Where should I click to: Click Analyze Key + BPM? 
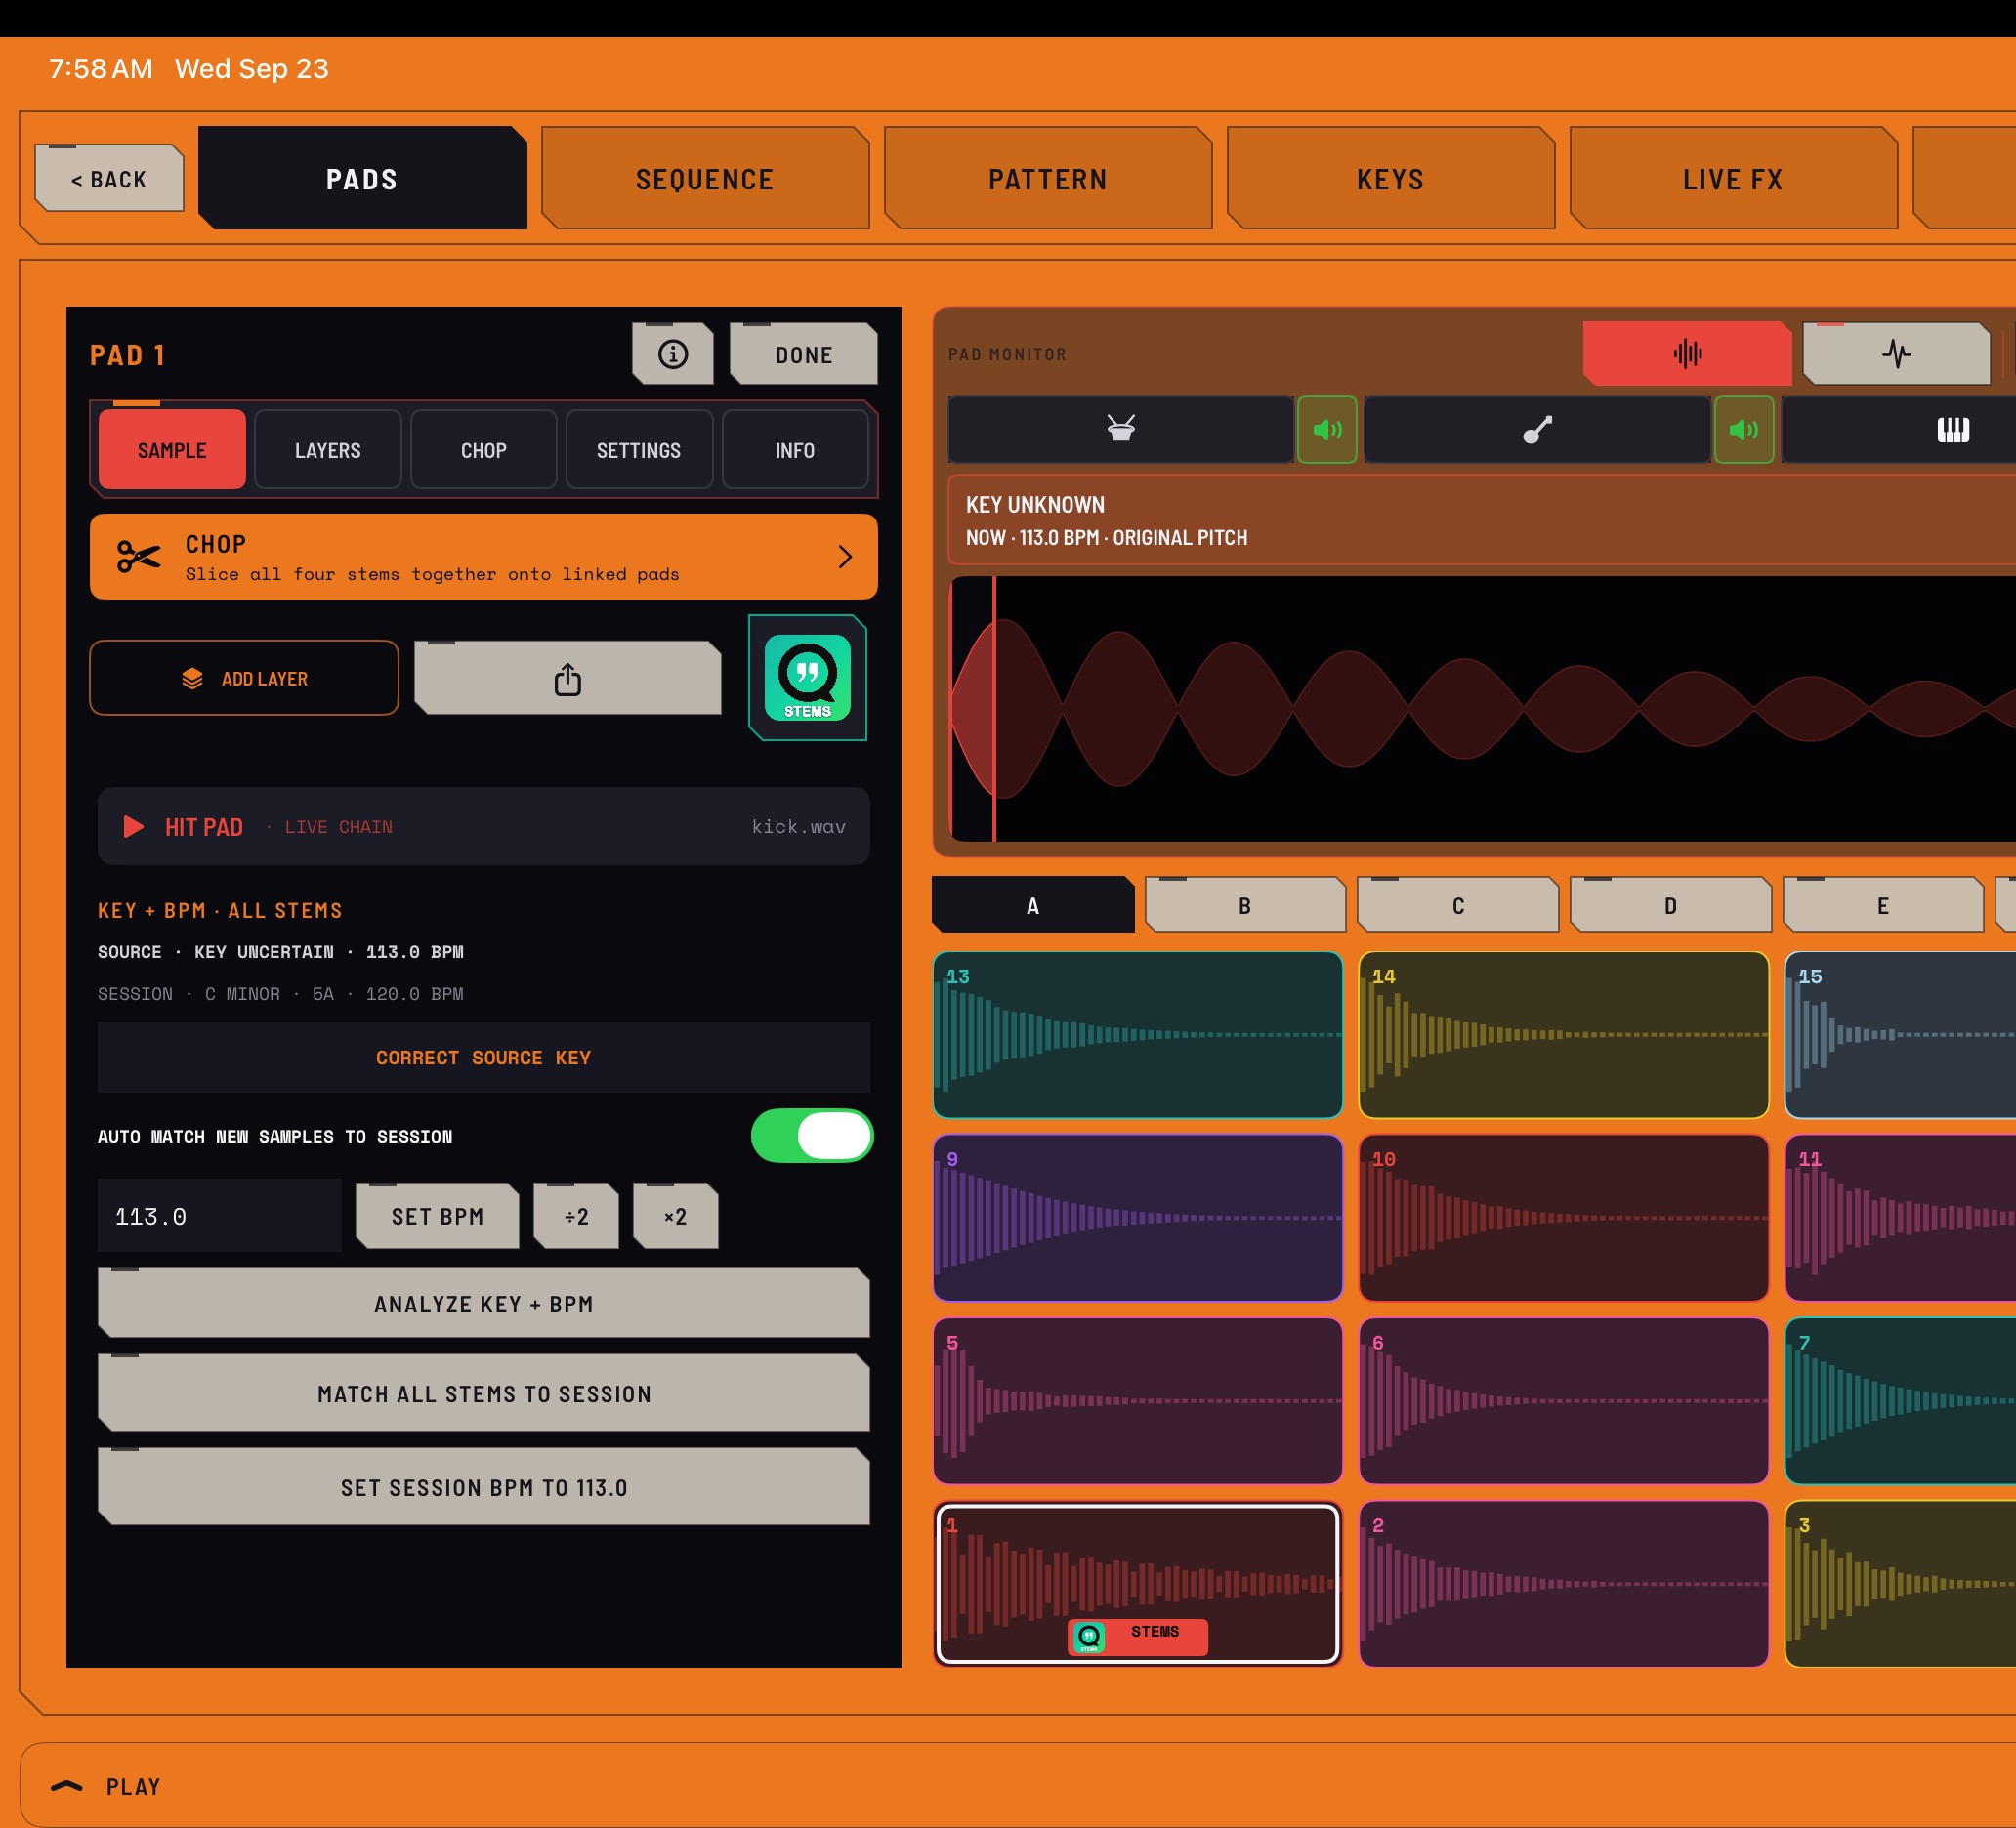pos(484,1303)
